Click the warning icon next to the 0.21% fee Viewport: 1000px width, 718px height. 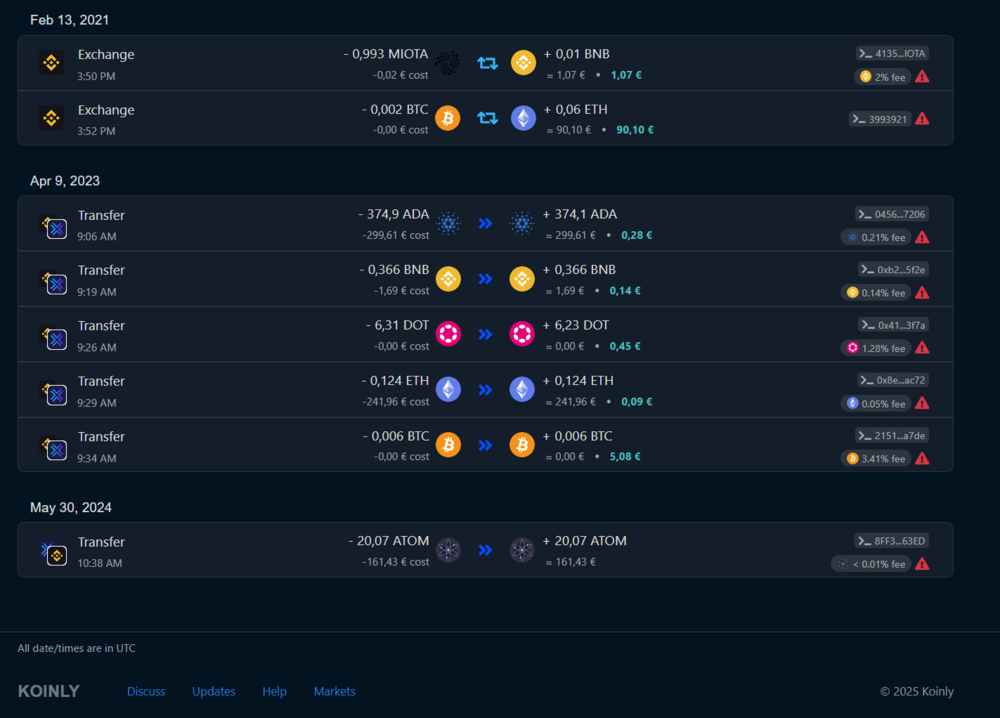pyautogui.click(x=922, y=237)
